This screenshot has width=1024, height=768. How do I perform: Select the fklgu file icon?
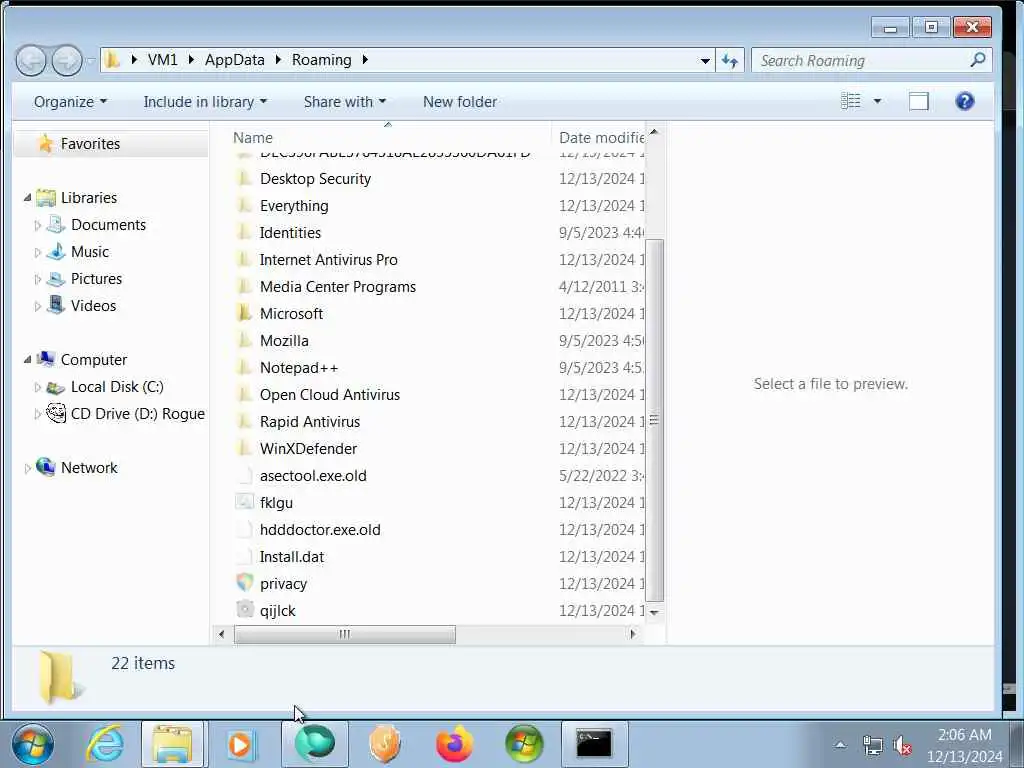[244, 502]
